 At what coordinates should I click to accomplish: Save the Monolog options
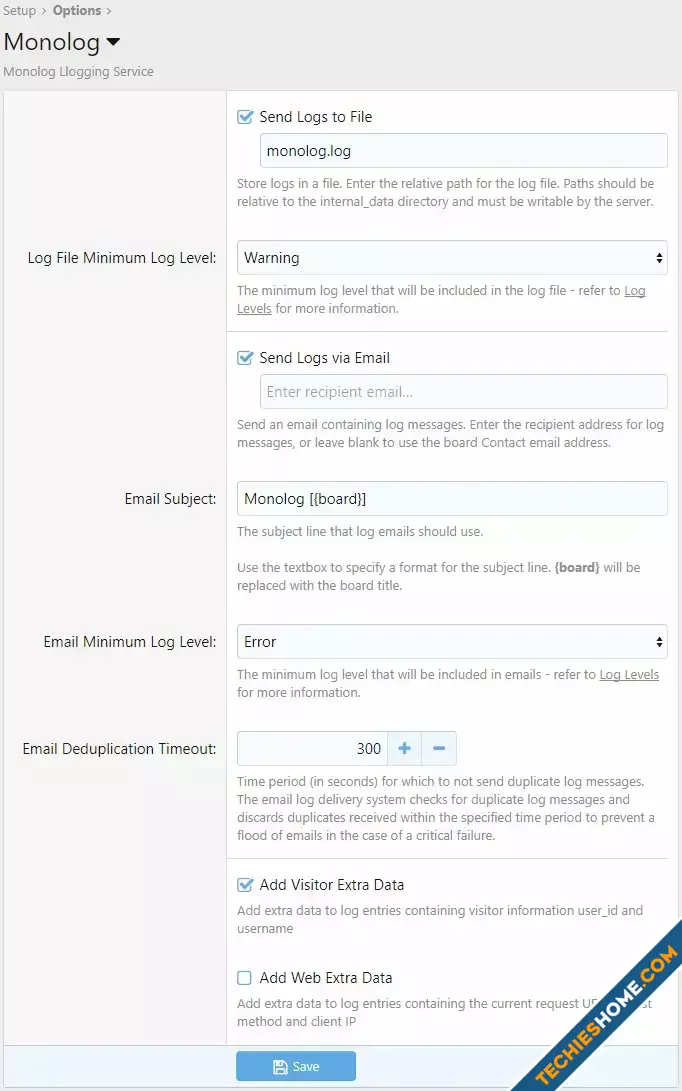296,1067
